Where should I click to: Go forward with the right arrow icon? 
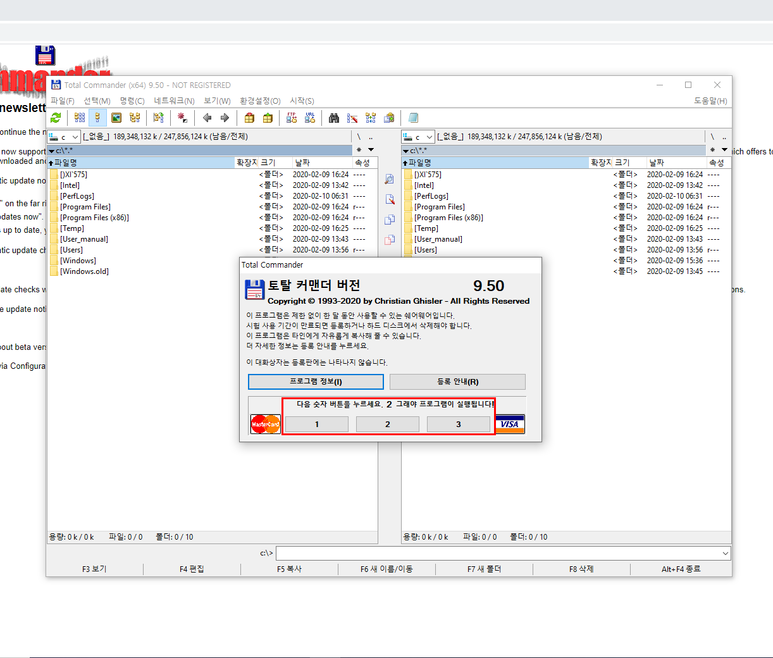click(225, 118)
